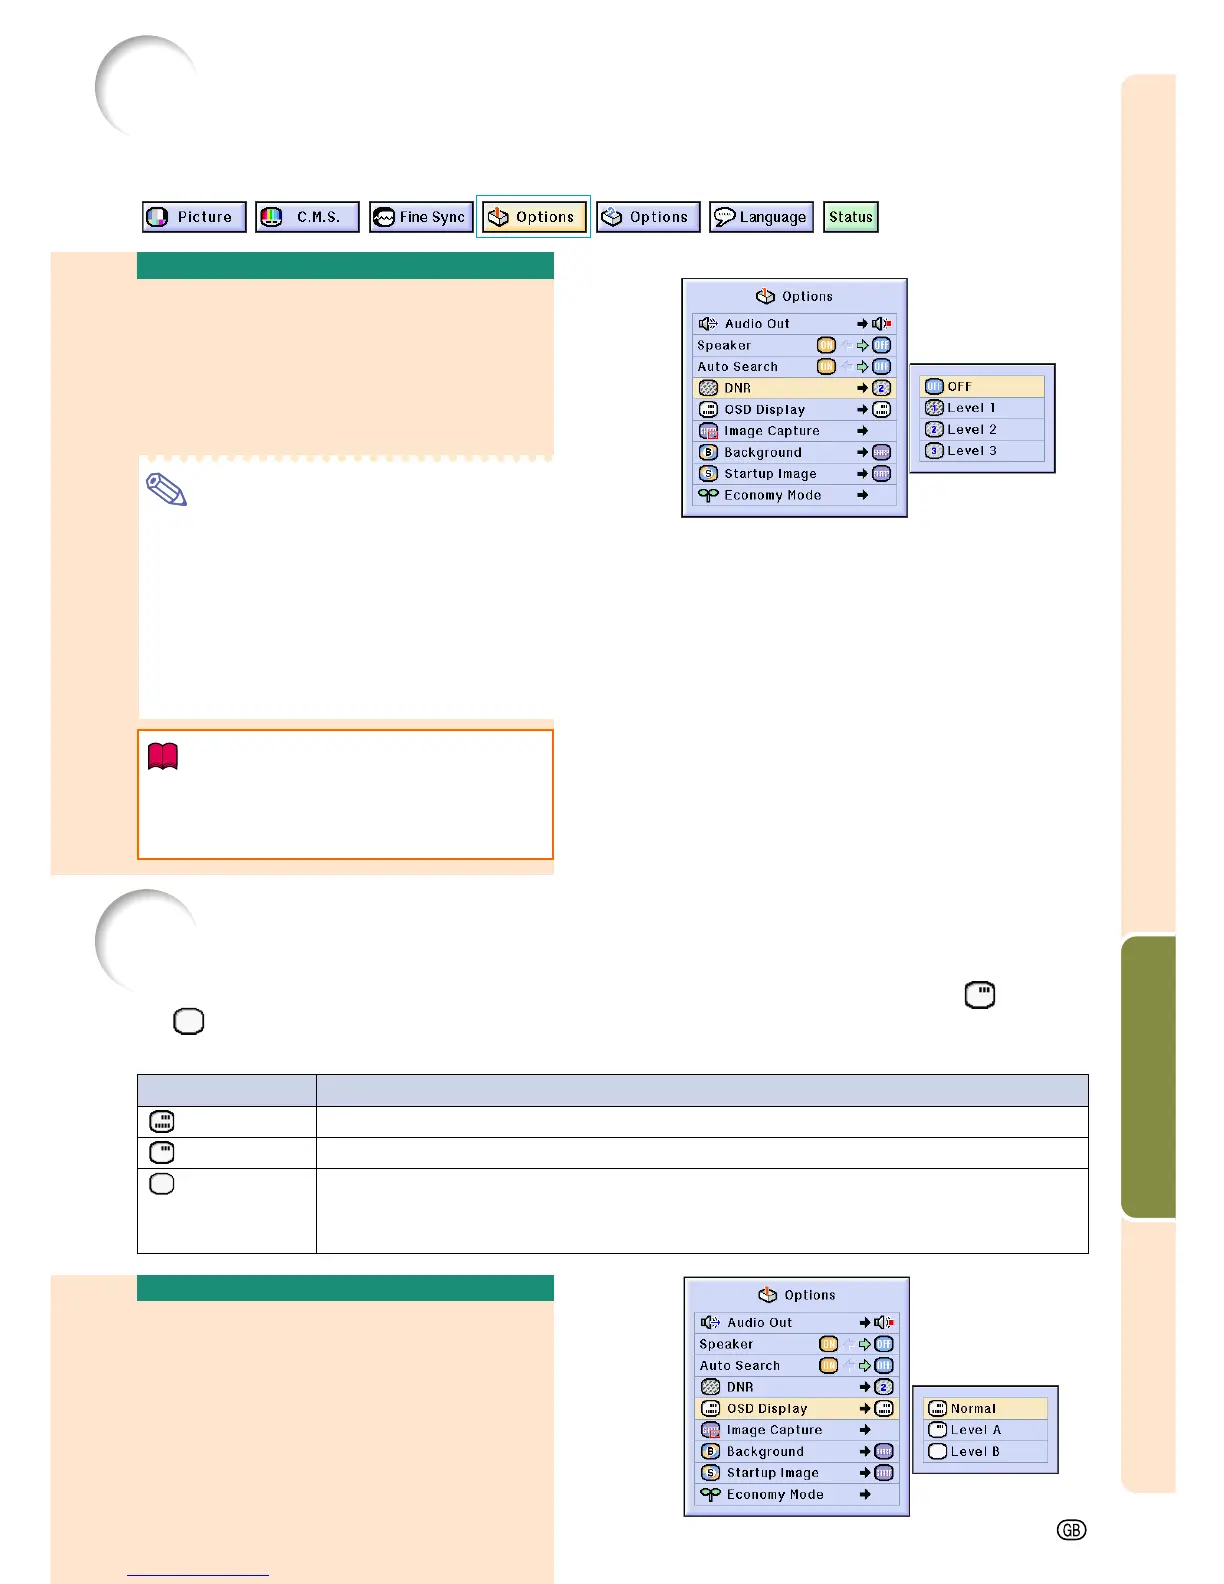Click first OSD icon in the table

[162, 1122]
